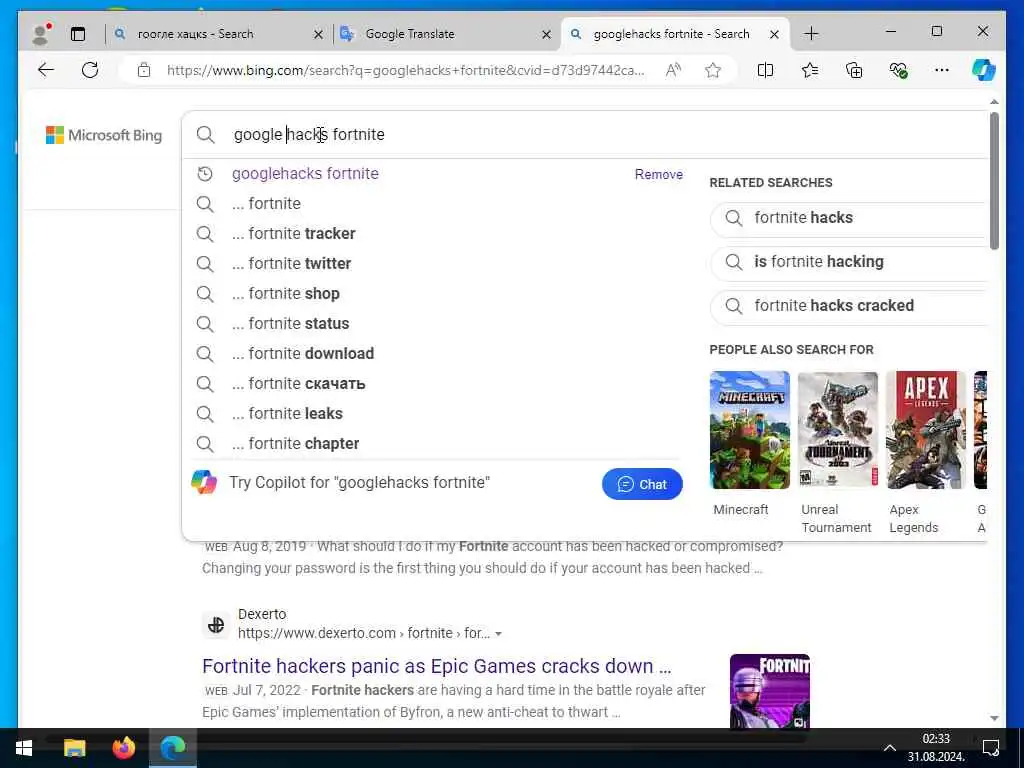Open the Fortnite result thumbnail image
The width and height of the screenshot is (1024, 768).
(770, 691)
